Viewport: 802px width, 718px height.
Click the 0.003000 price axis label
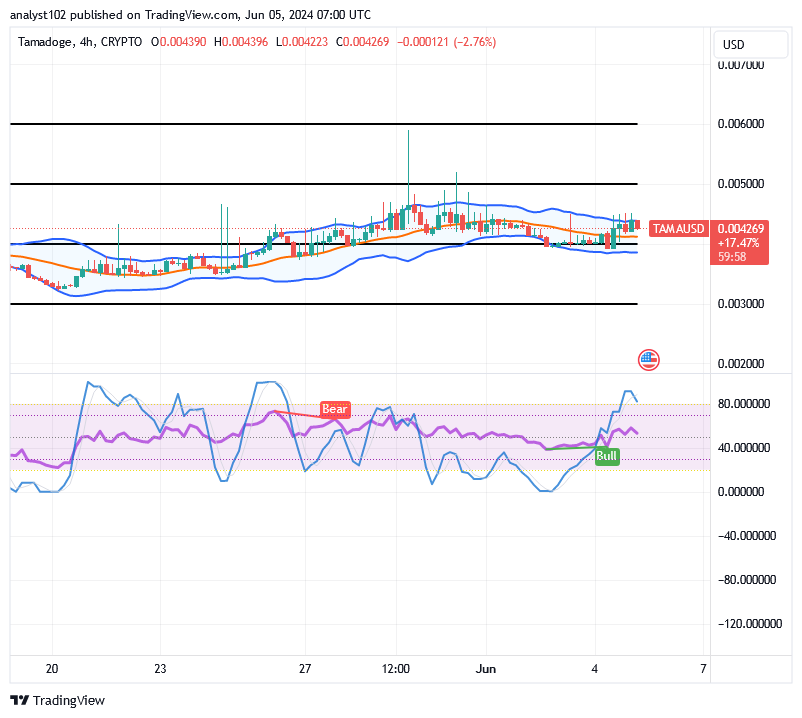pos(741,304)
